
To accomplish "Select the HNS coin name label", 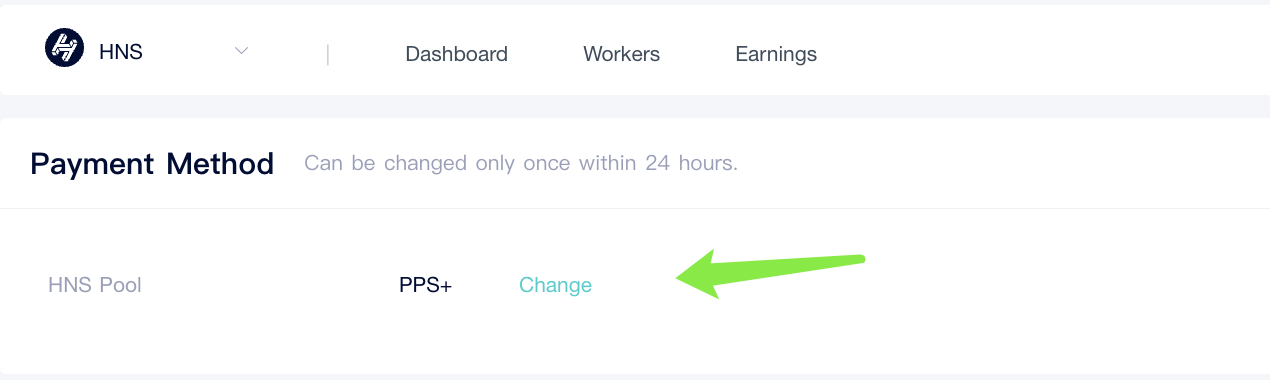I will [121, 52].
